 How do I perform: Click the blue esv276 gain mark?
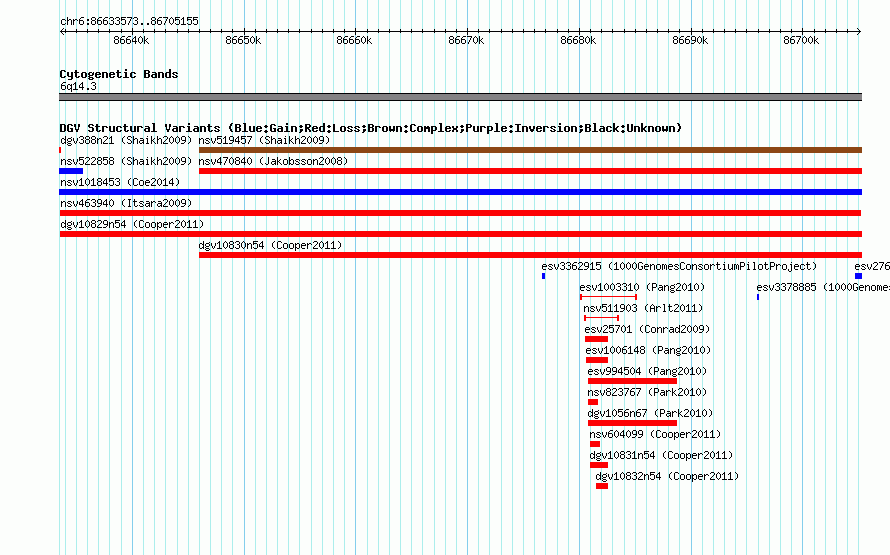tap(858, 276)
